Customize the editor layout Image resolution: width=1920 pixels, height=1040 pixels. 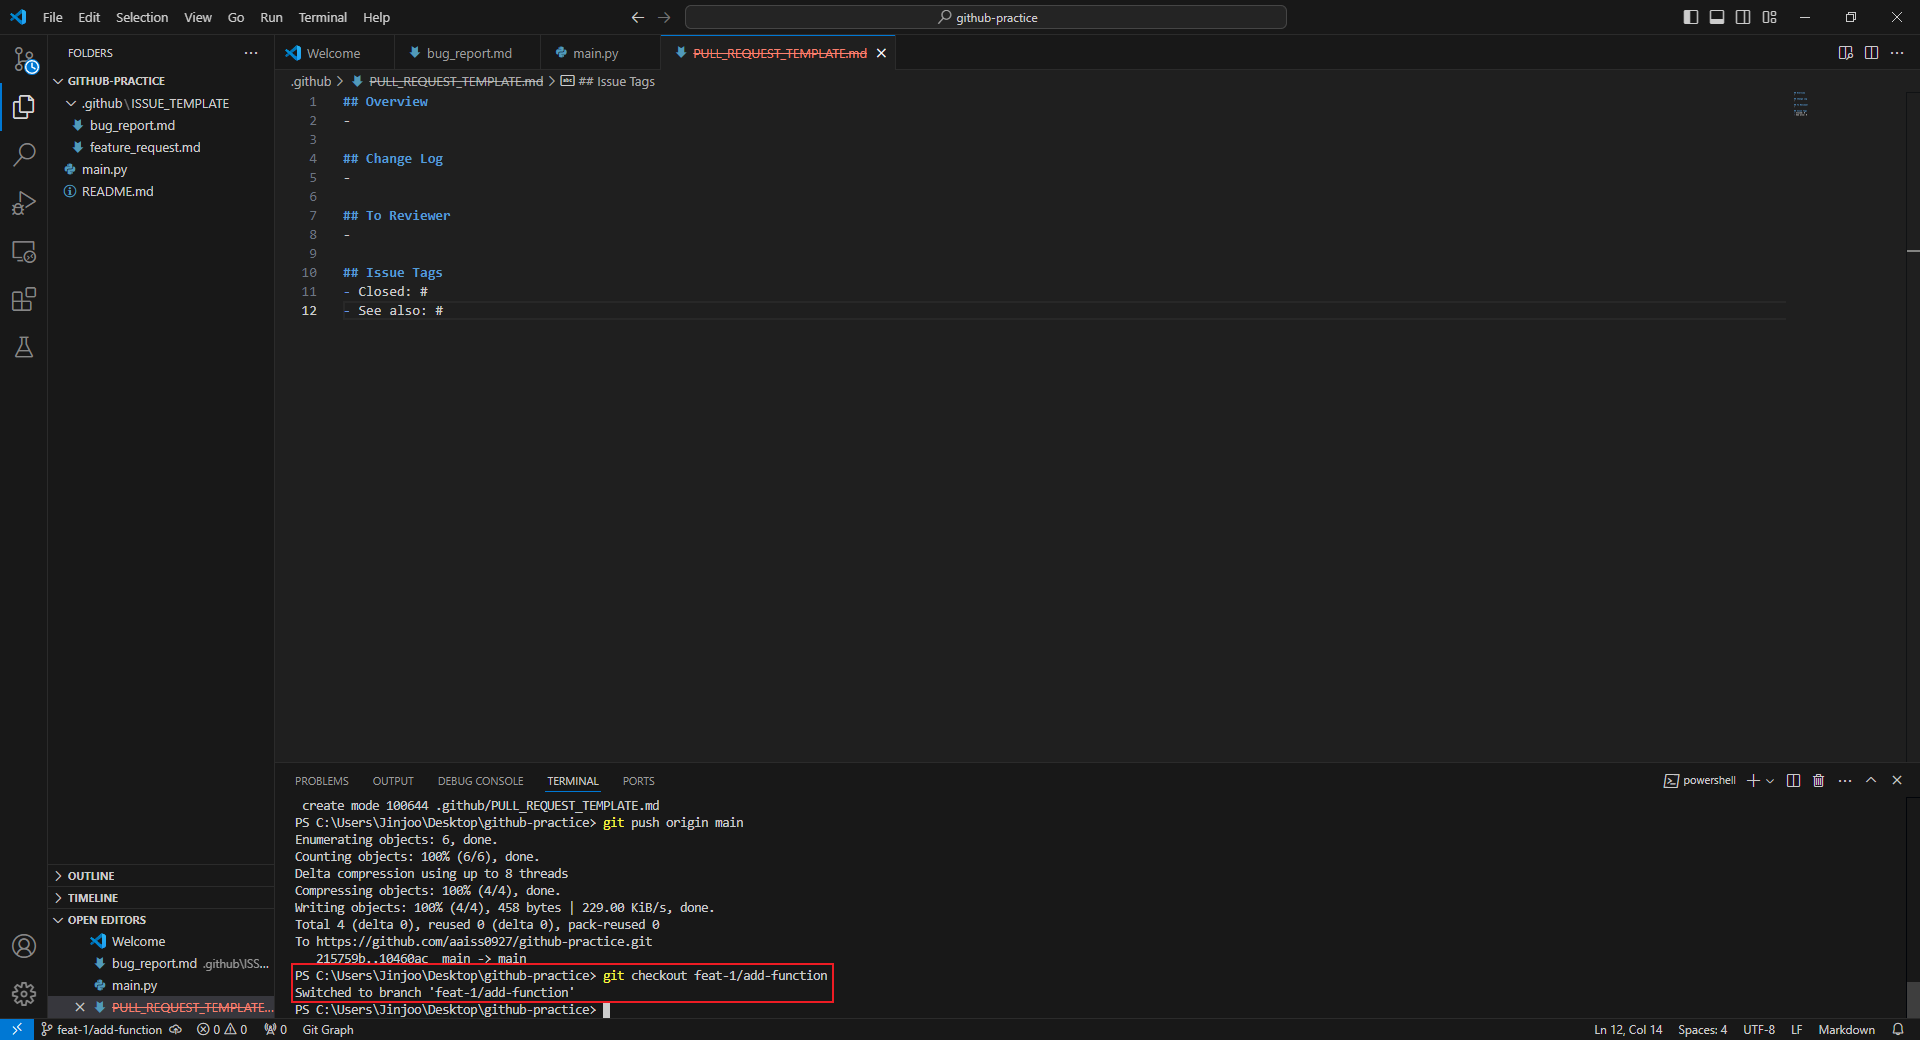pyautogui.click(x=1770, y=17)
